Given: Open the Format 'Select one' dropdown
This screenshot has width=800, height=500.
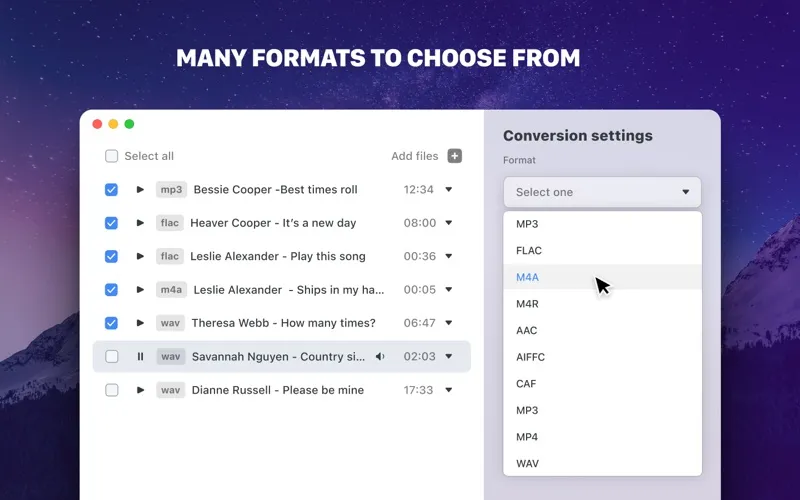Looking at the screenshot, I should click(x=602, y=192).
